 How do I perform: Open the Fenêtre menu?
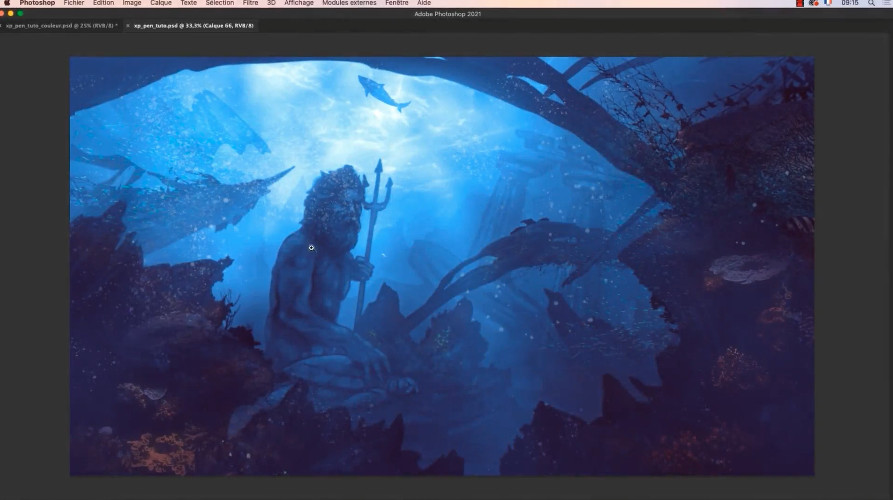(397, 3)
